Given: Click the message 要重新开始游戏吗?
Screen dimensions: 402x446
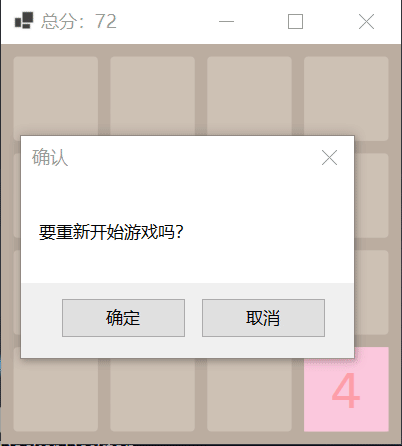Looking at the screenshot, I should click(111, 232).
